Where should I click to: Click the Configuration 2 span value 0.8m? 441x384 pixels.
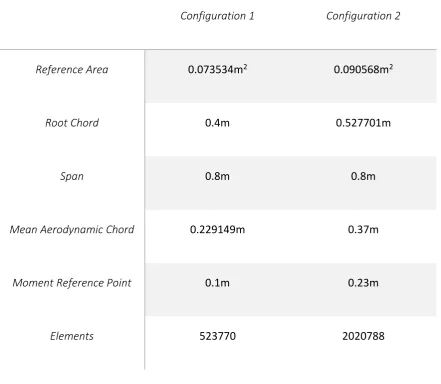point(363,176)
